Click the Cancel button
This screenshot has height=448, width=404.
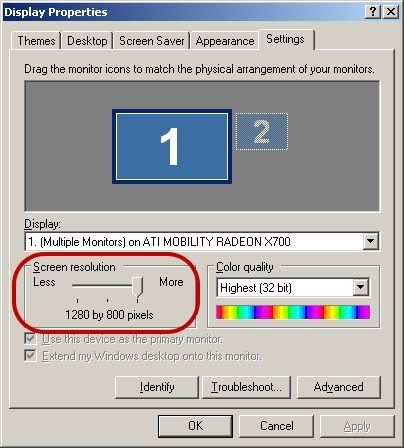pyautogui.click(x=277, y=426)
